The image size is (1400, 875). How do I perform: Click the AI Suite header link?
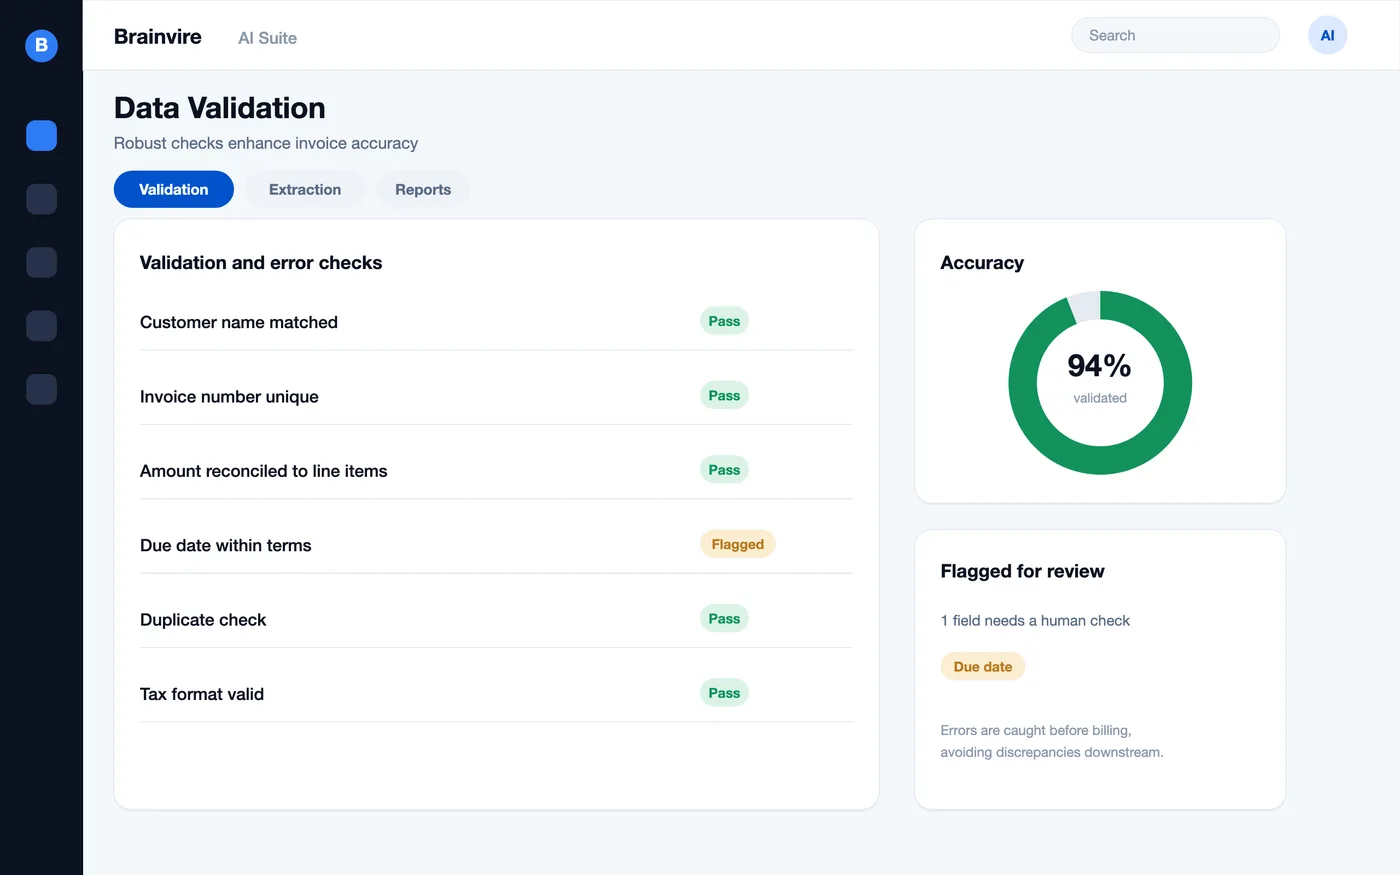tap(267, 38)
